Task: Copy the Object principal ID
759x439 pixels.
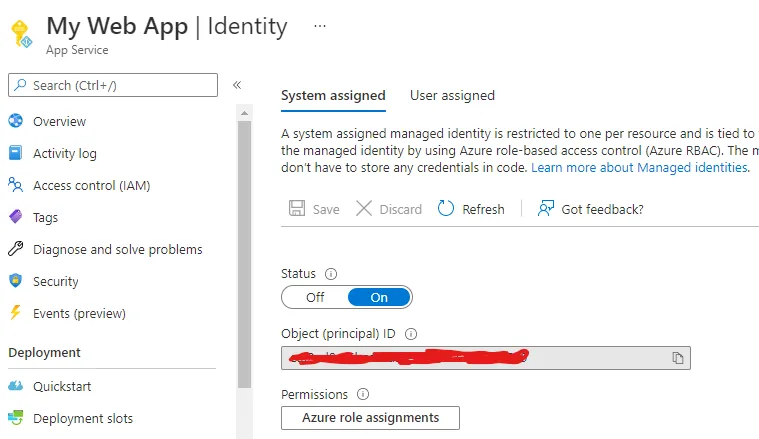Action: pyautogui.click(x=678, y=358)
